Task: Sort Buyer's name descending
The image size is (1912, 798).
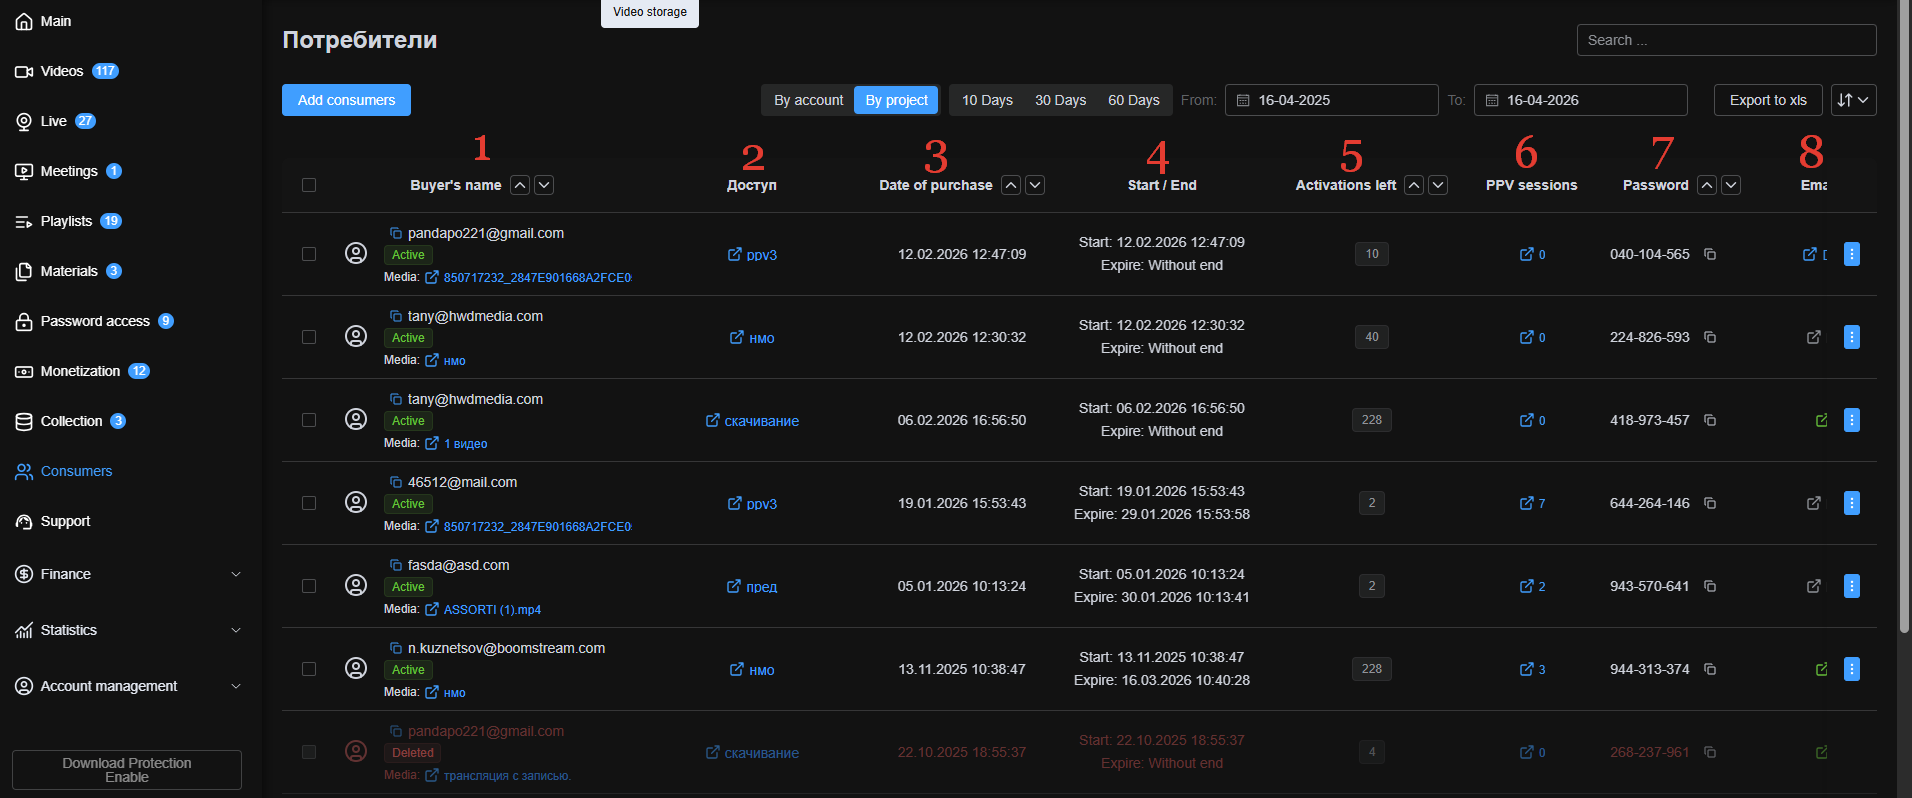Action: [544, 185]
